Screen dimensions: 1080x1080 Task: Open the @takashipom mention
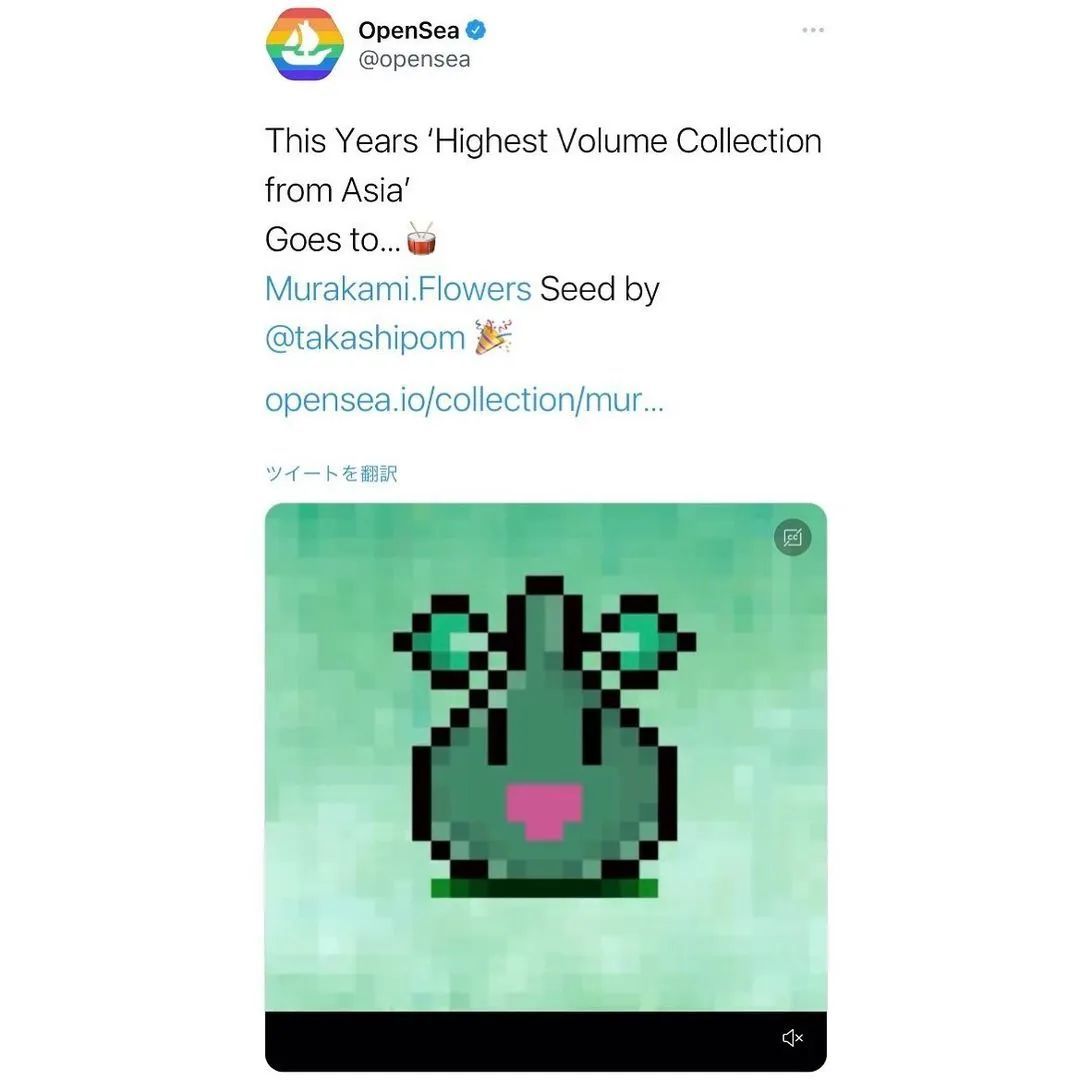coord(365,338)
